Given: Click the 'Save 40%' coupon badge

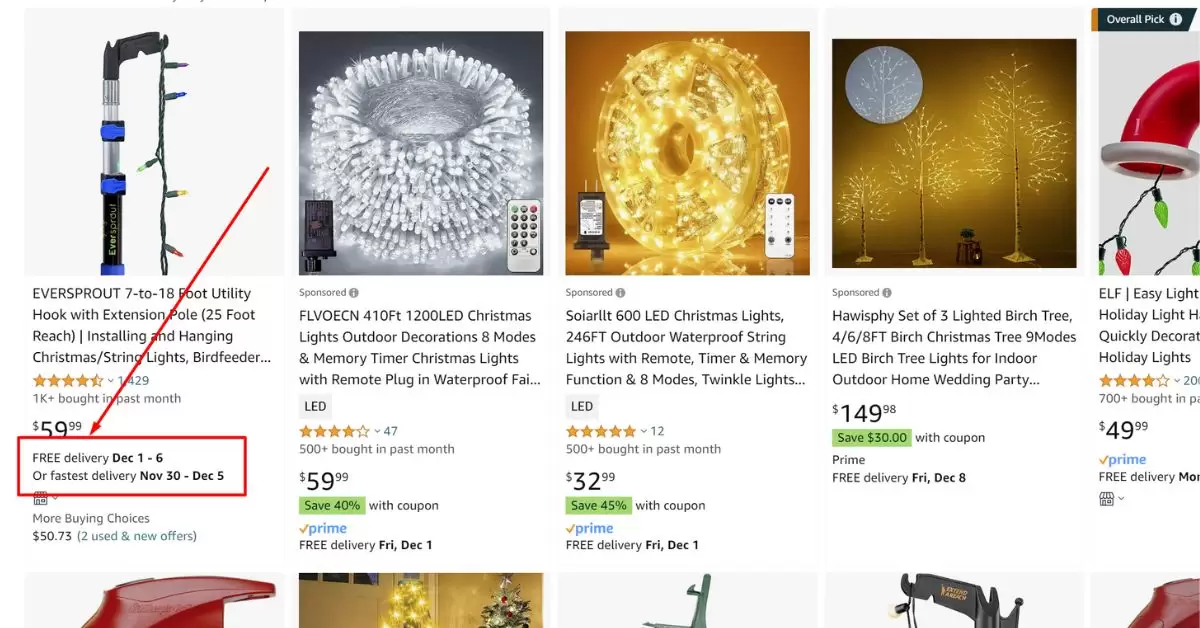Looking at the screenshot, I should [x=331, y=505].
